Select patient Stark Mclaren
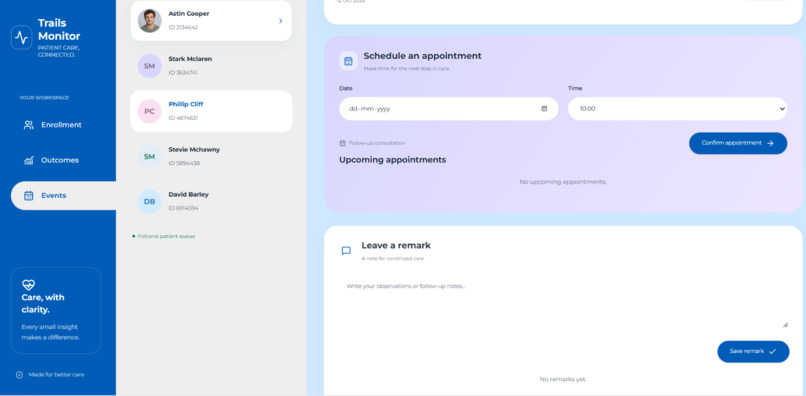Image resolution: width=806 pixels, height=396 pixels. click(211, 66)
